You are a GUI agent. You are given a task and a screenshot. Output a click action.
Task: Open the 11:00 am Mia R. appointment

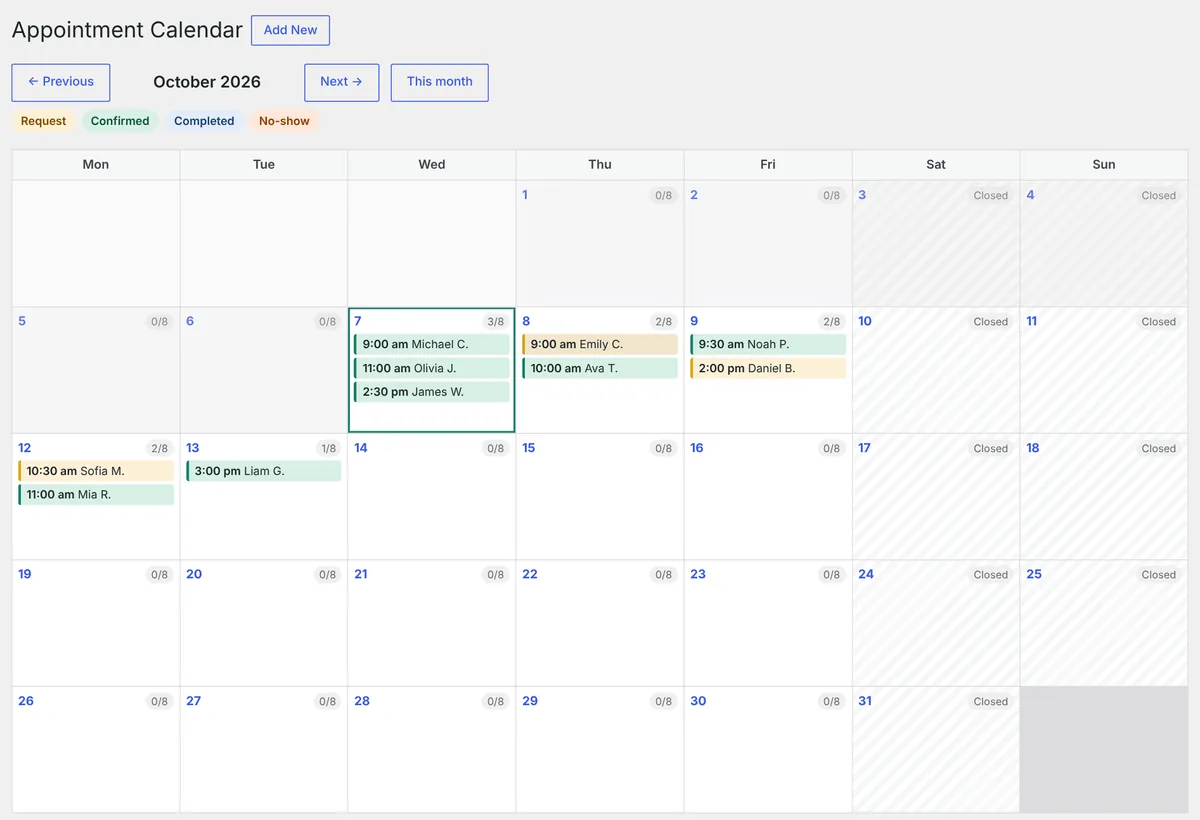tap(96, 495)
